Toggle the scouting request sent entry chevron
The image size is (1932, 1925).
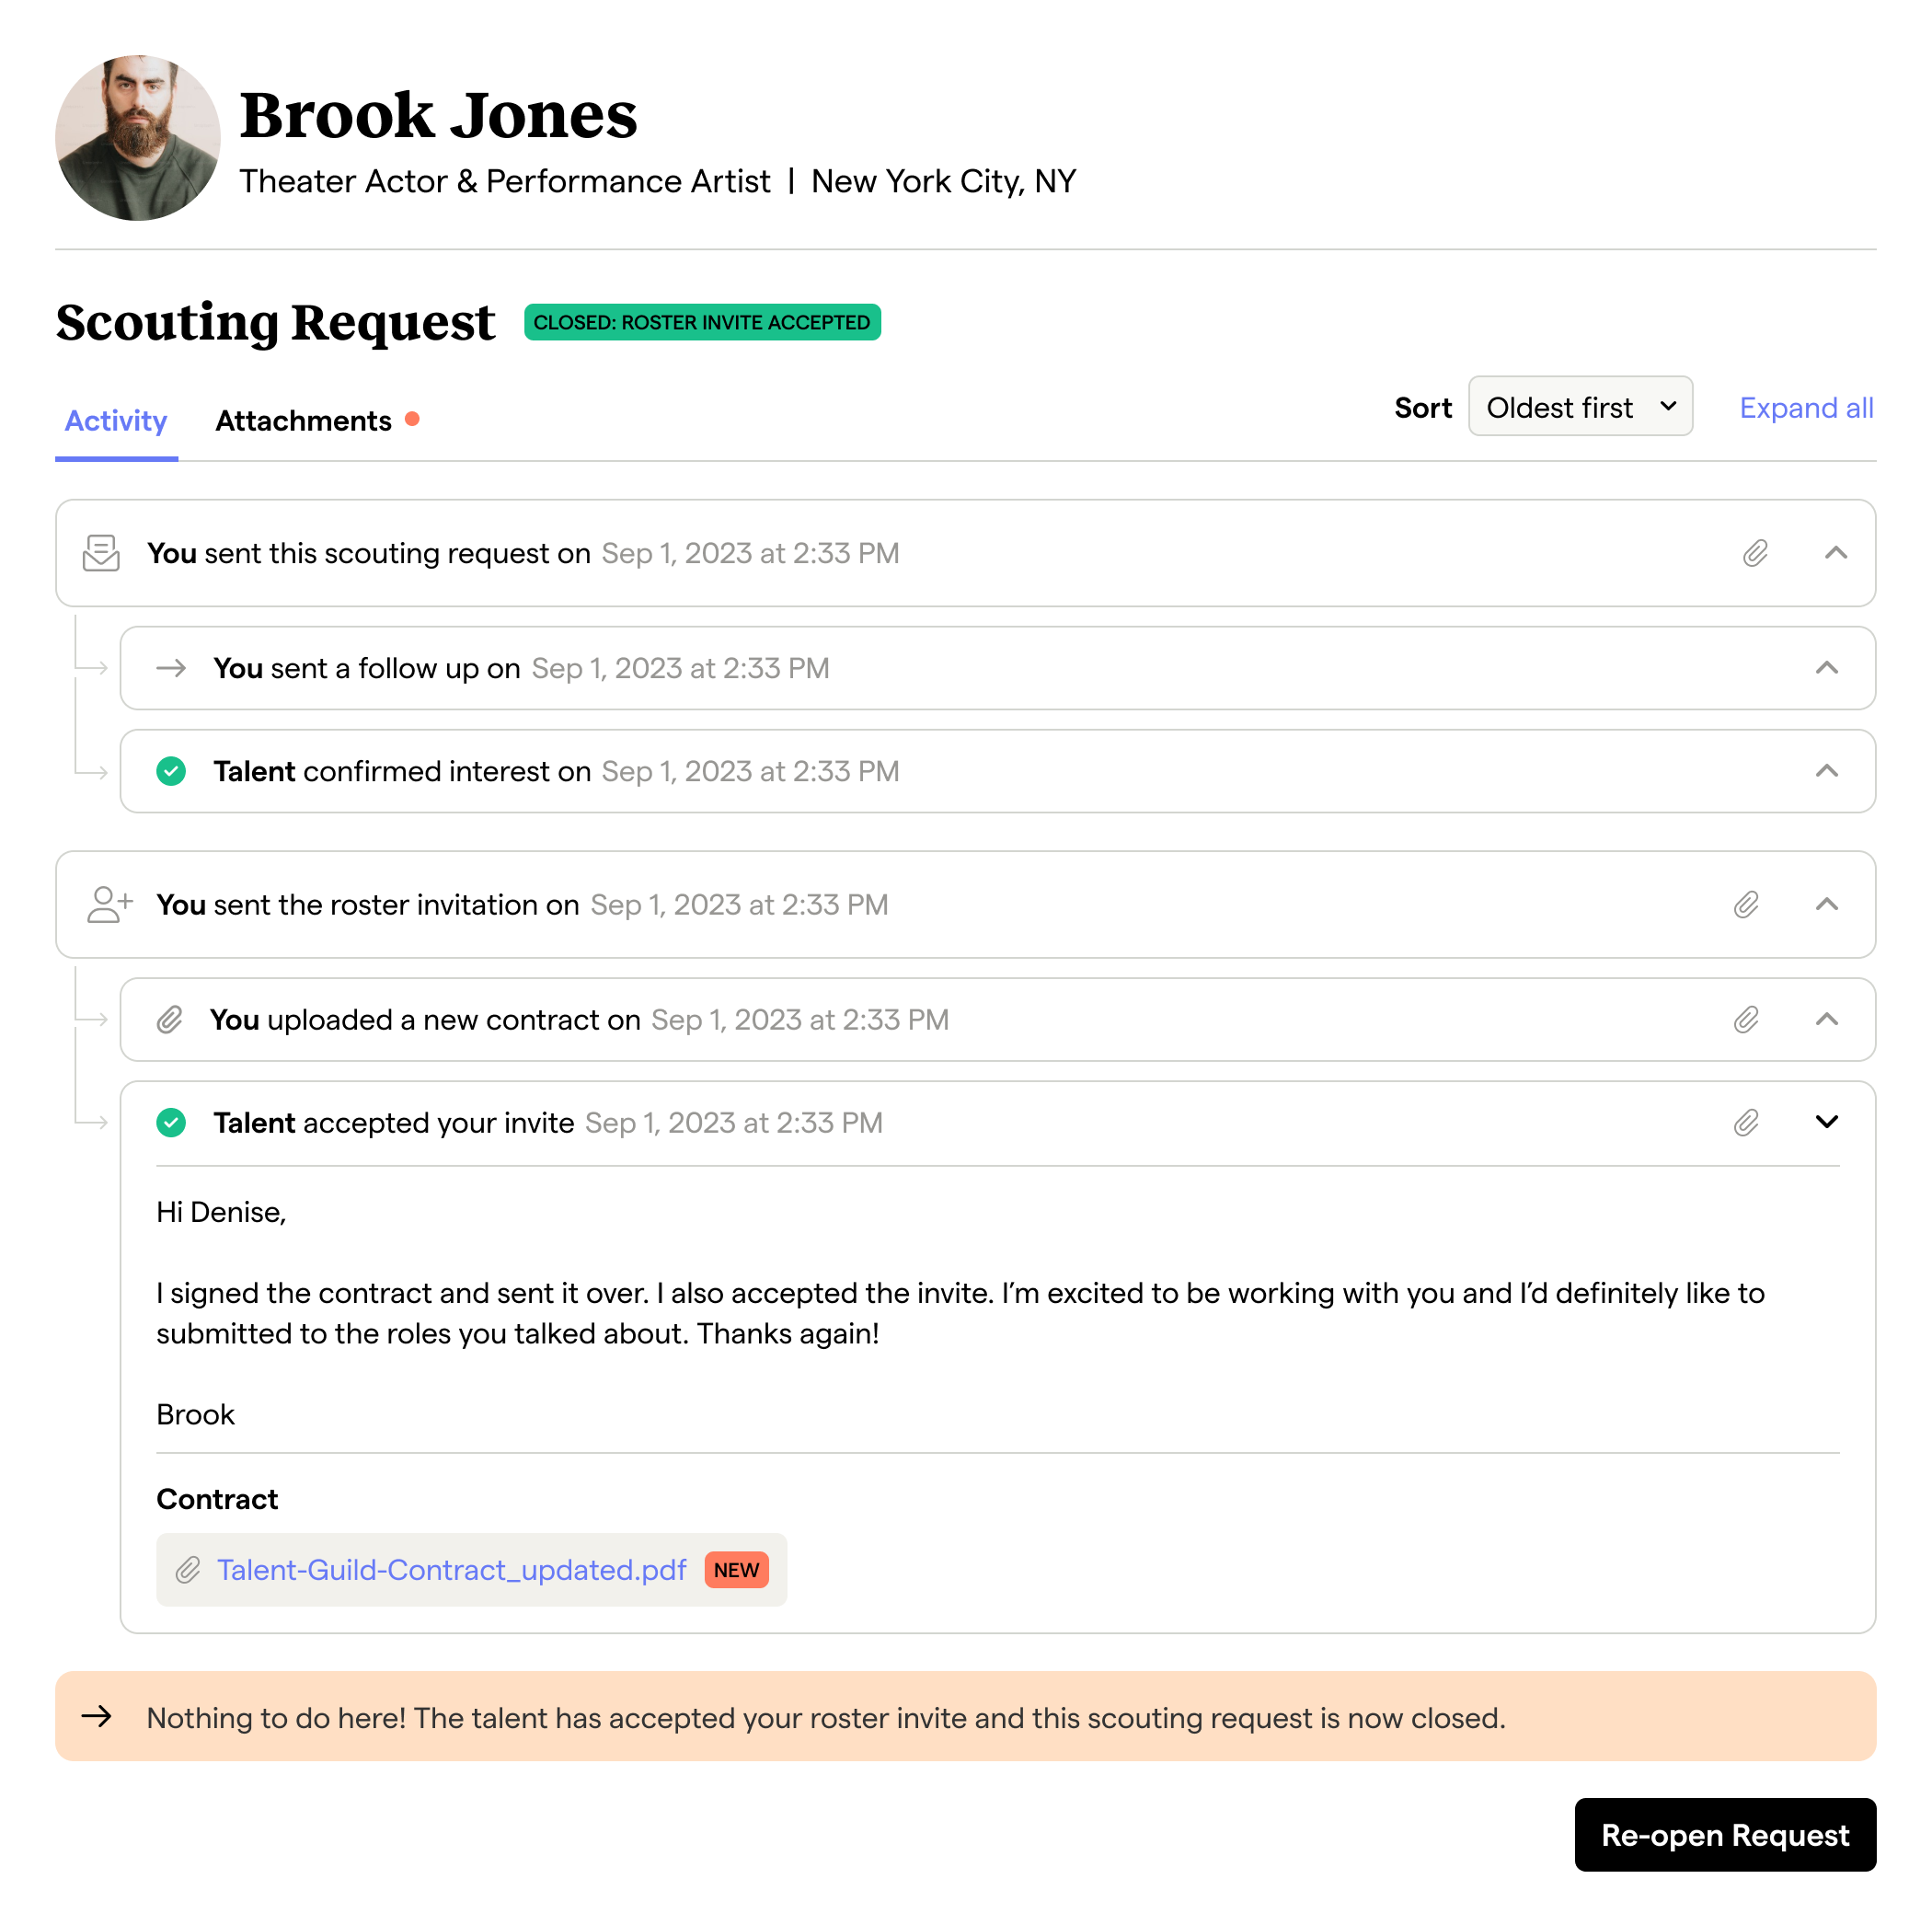tap(1835, 553)
